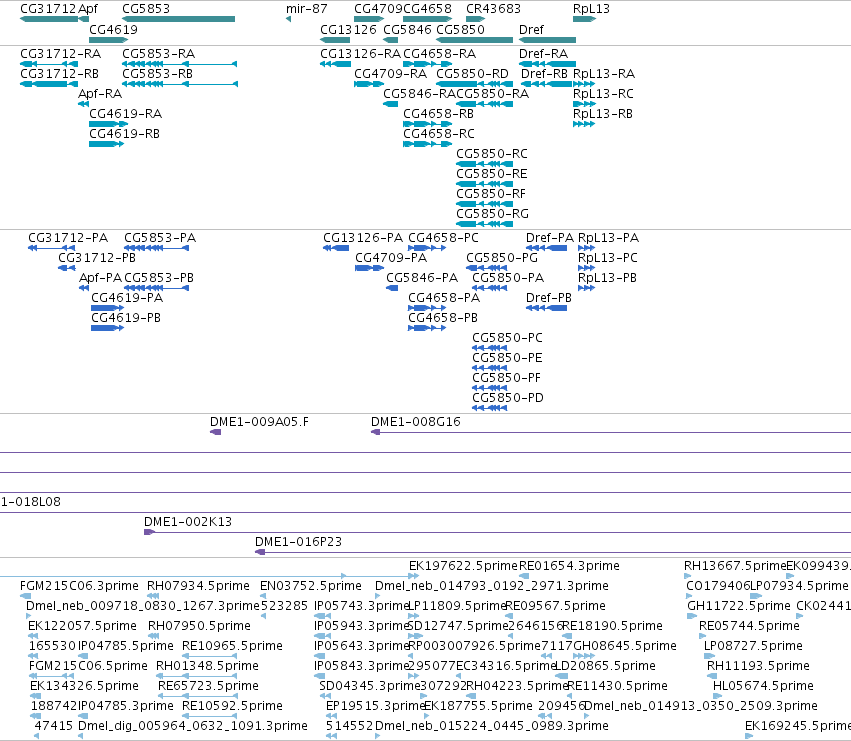
Task: Select the Apf-RA transcript label
Action: [x=100, y=93]
